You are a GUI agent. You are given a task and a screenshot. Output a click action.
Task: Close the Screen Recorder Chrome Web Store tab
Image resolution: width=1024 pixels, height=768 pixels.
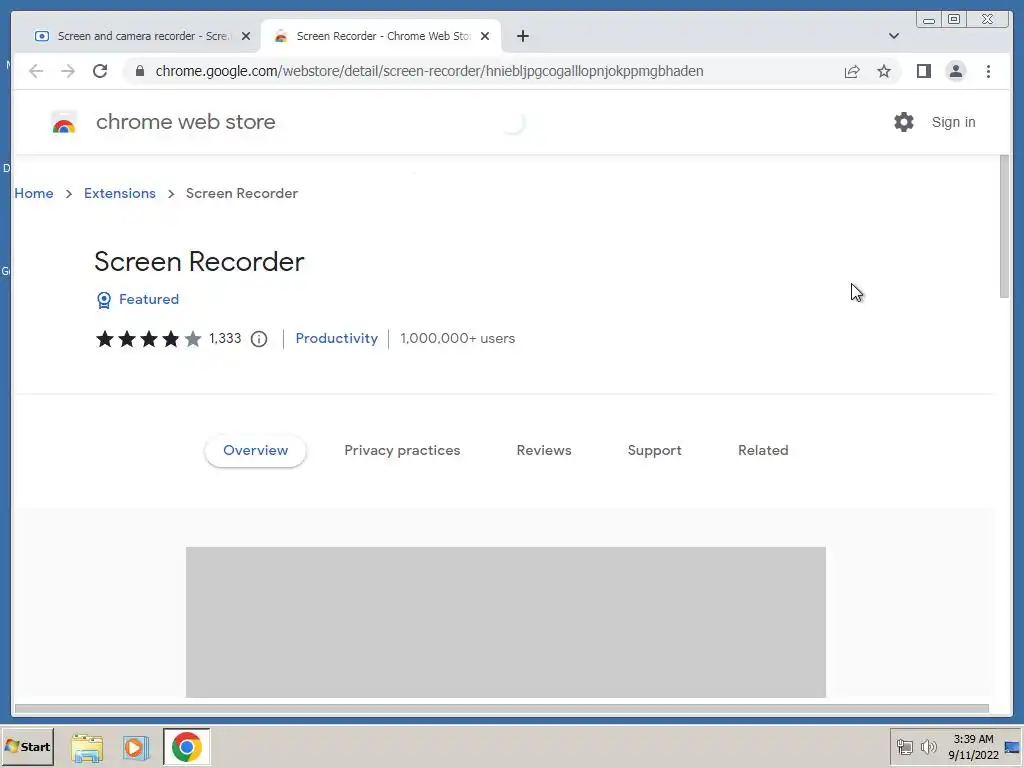[x=485, y=36]
